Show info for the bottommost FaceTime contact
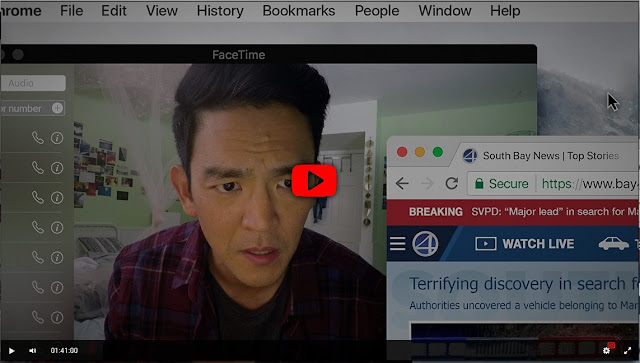Image resolution: width=640 pixels, height=363 pixels. coord(57,317)
